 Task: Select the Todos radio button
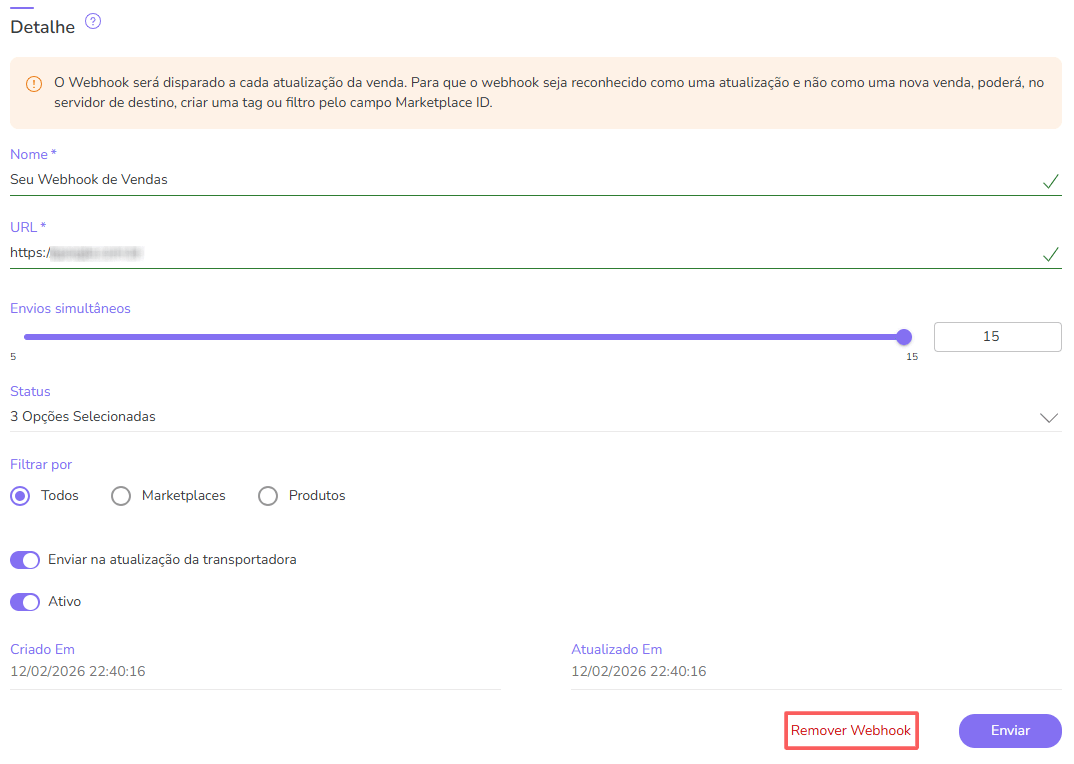[x=20, y=496]
